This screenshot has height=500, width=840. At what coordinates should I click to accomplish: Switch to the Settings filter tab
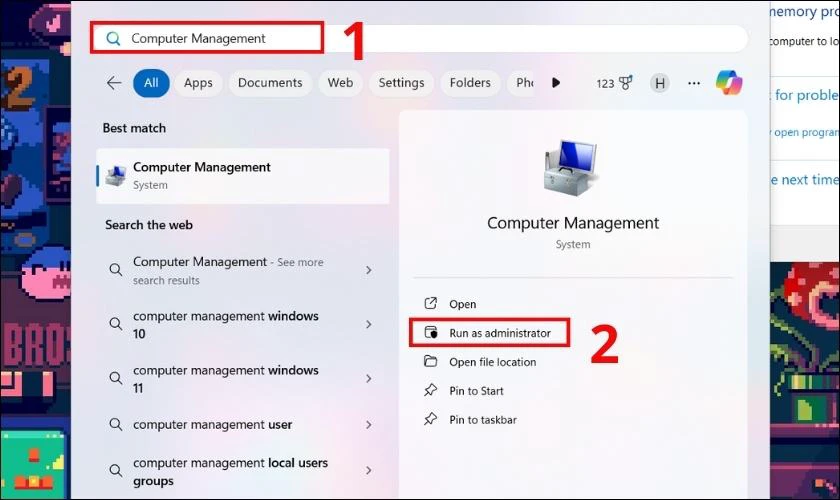coord(401,83)
